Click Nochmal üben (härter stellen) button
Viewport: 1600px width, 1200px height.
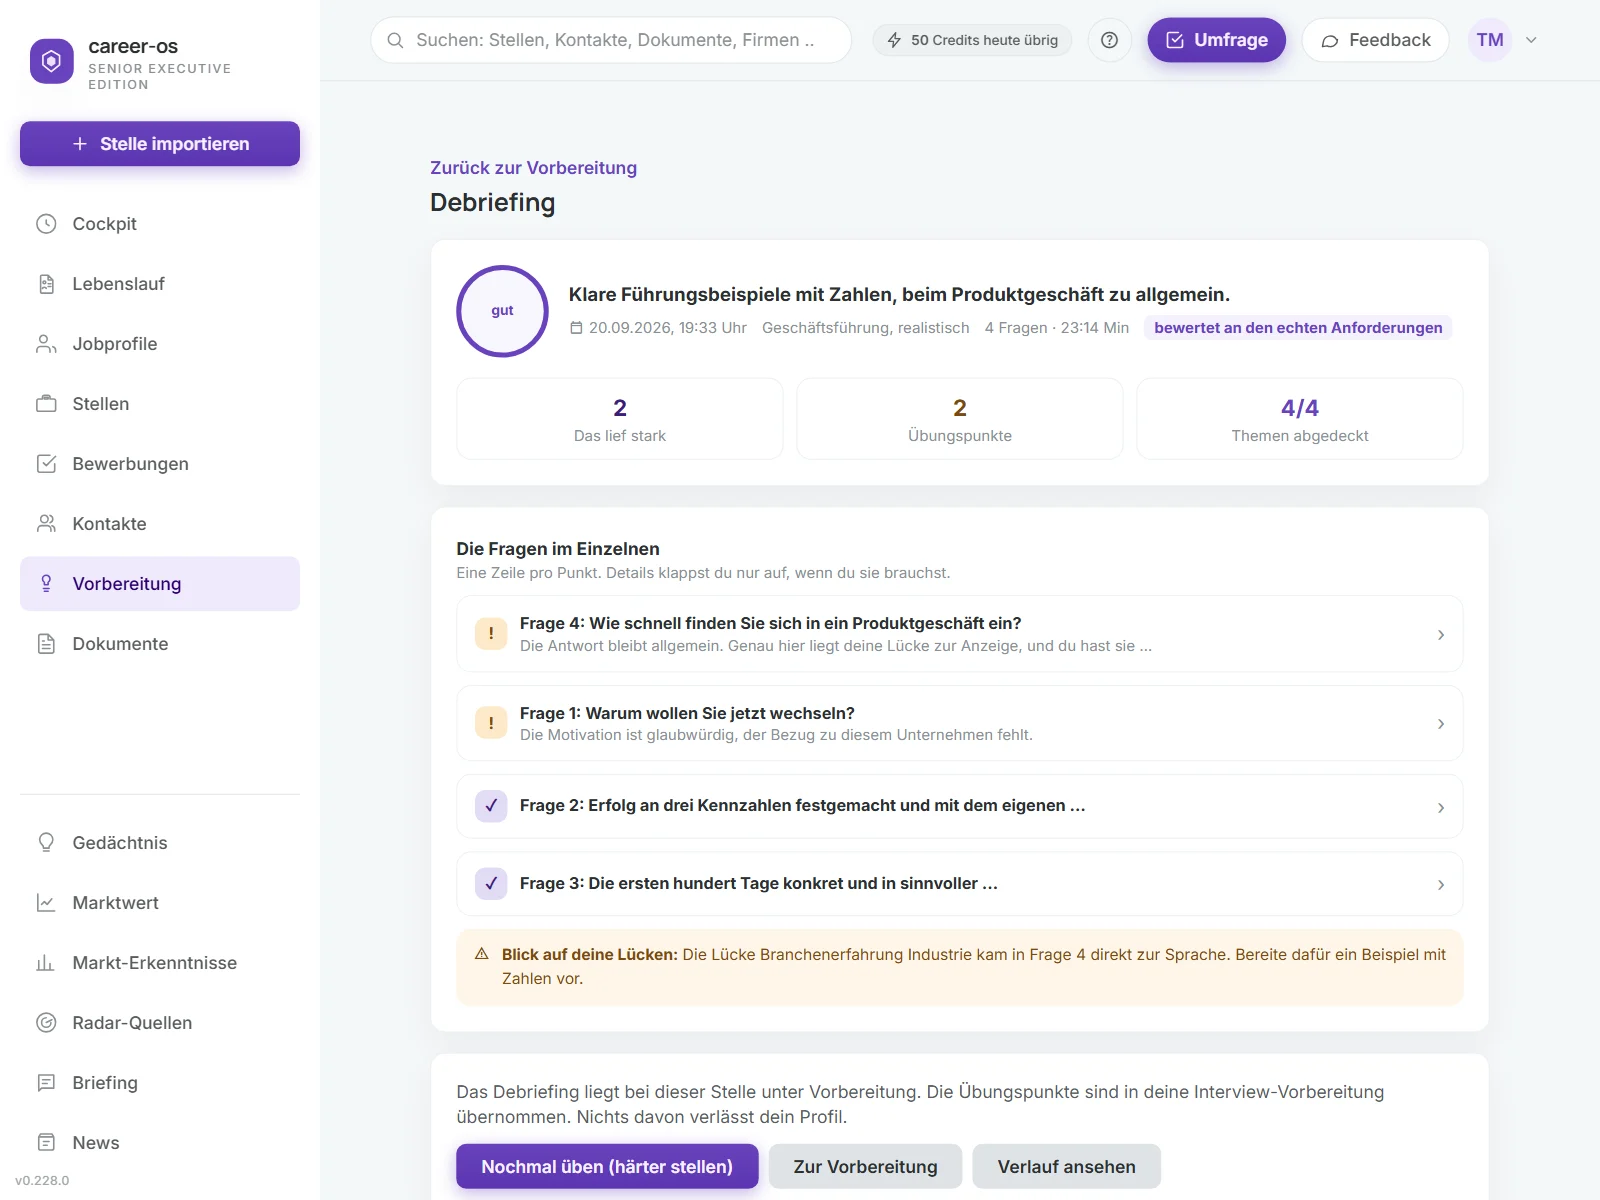[x=607, y=1167]
